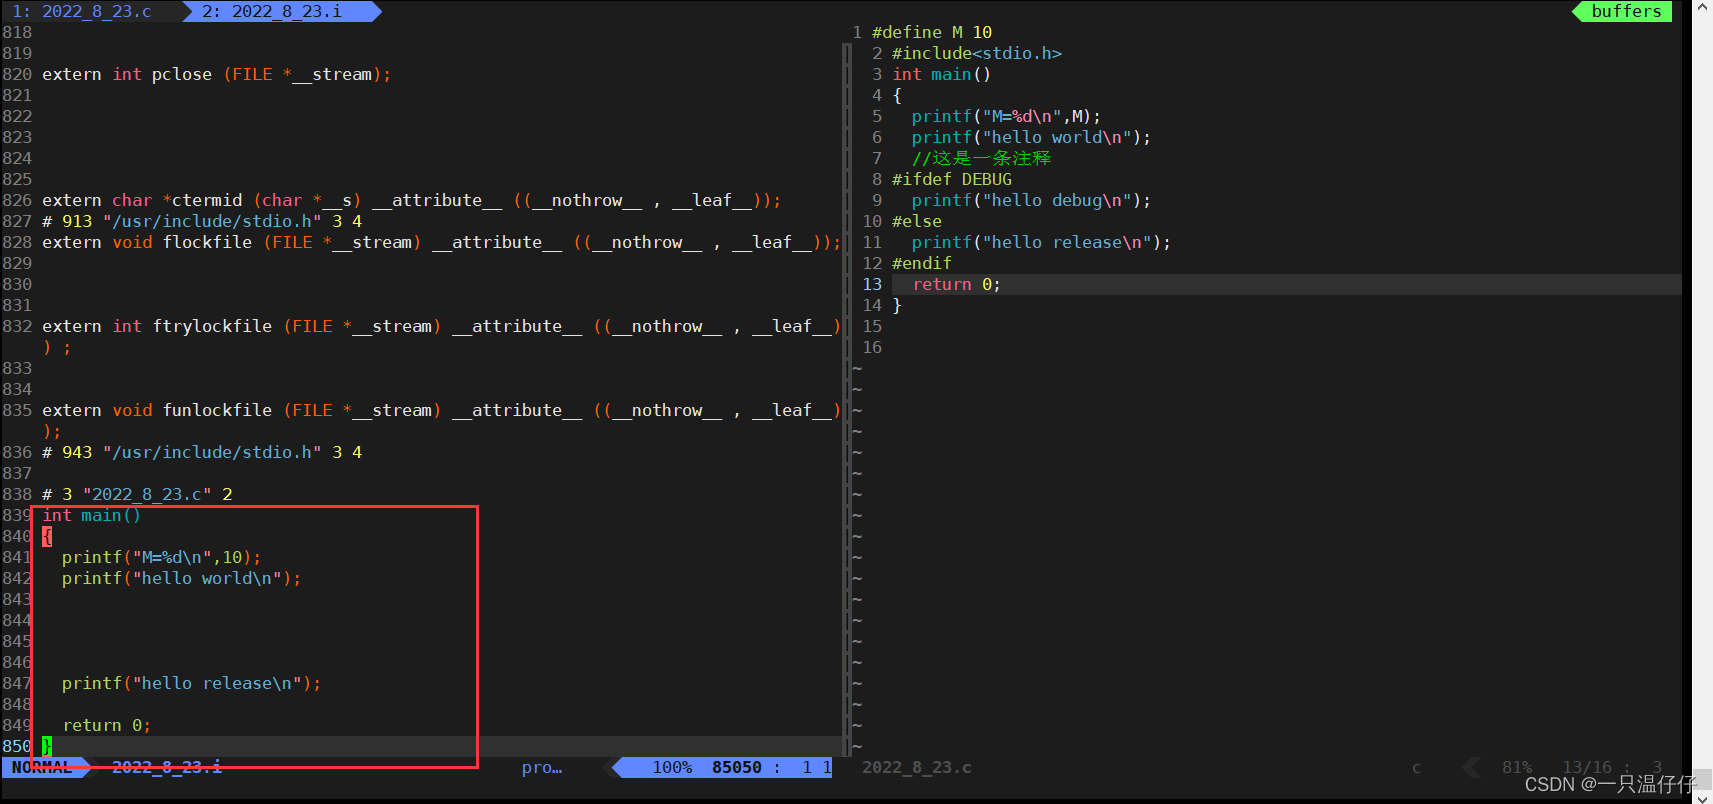The image size is (1713, 804).
Task: Click line number 16 in right pane
Action: pos(872,347)
